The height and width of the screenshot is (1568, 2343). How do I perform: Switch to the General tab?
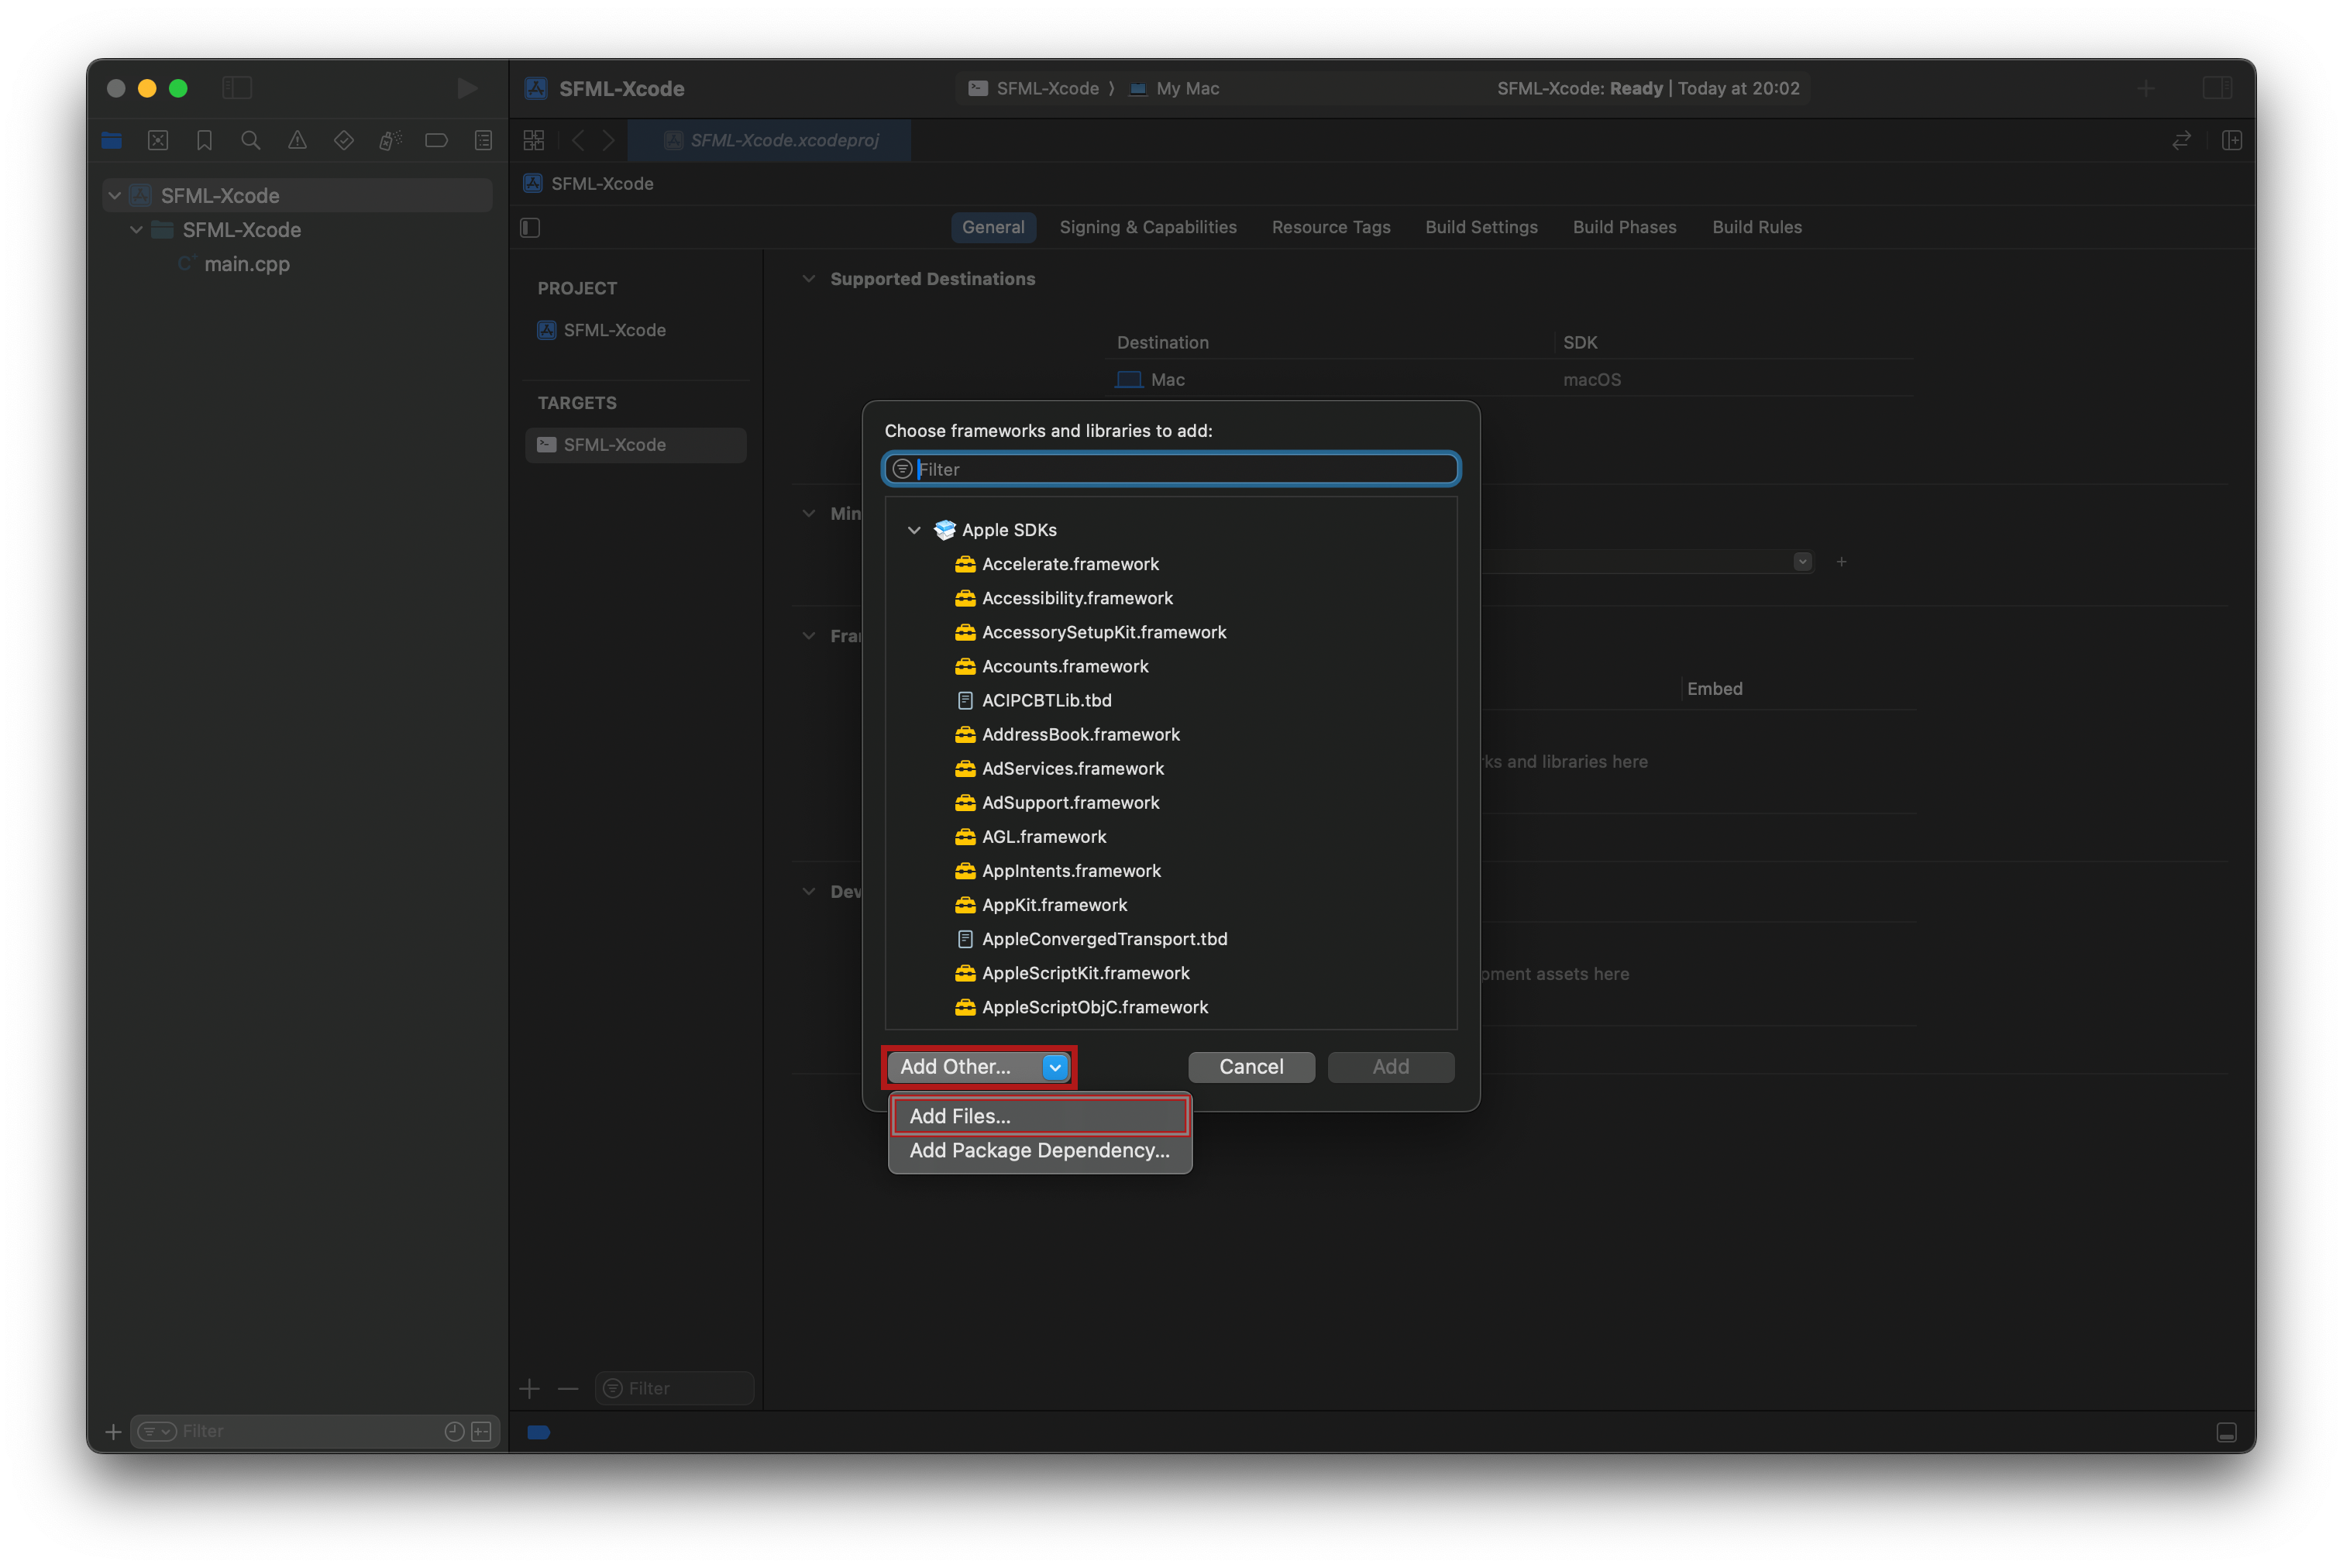point(993,227)
